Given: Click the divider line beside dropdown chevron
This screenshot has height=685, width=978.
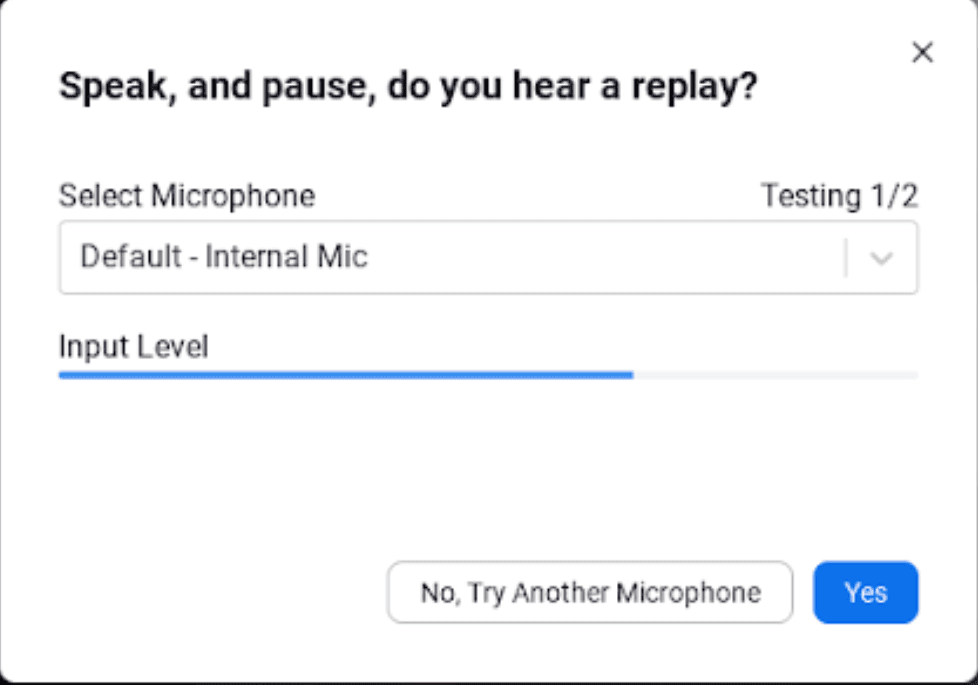Looking at the screenshot, I should tap(846, 257).
